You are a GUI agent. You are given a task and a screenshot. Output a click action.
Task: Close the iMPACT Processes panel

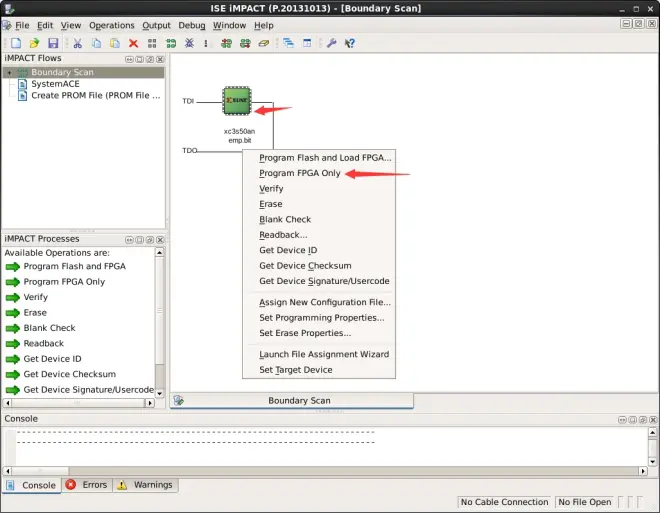160,240
